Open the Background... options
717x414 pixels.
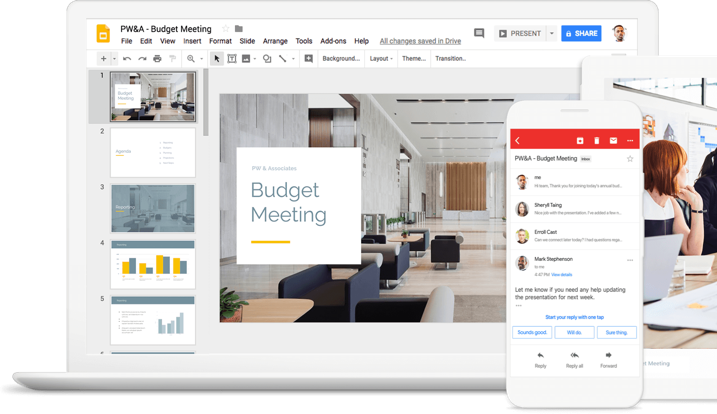click(x=341, y=59)
